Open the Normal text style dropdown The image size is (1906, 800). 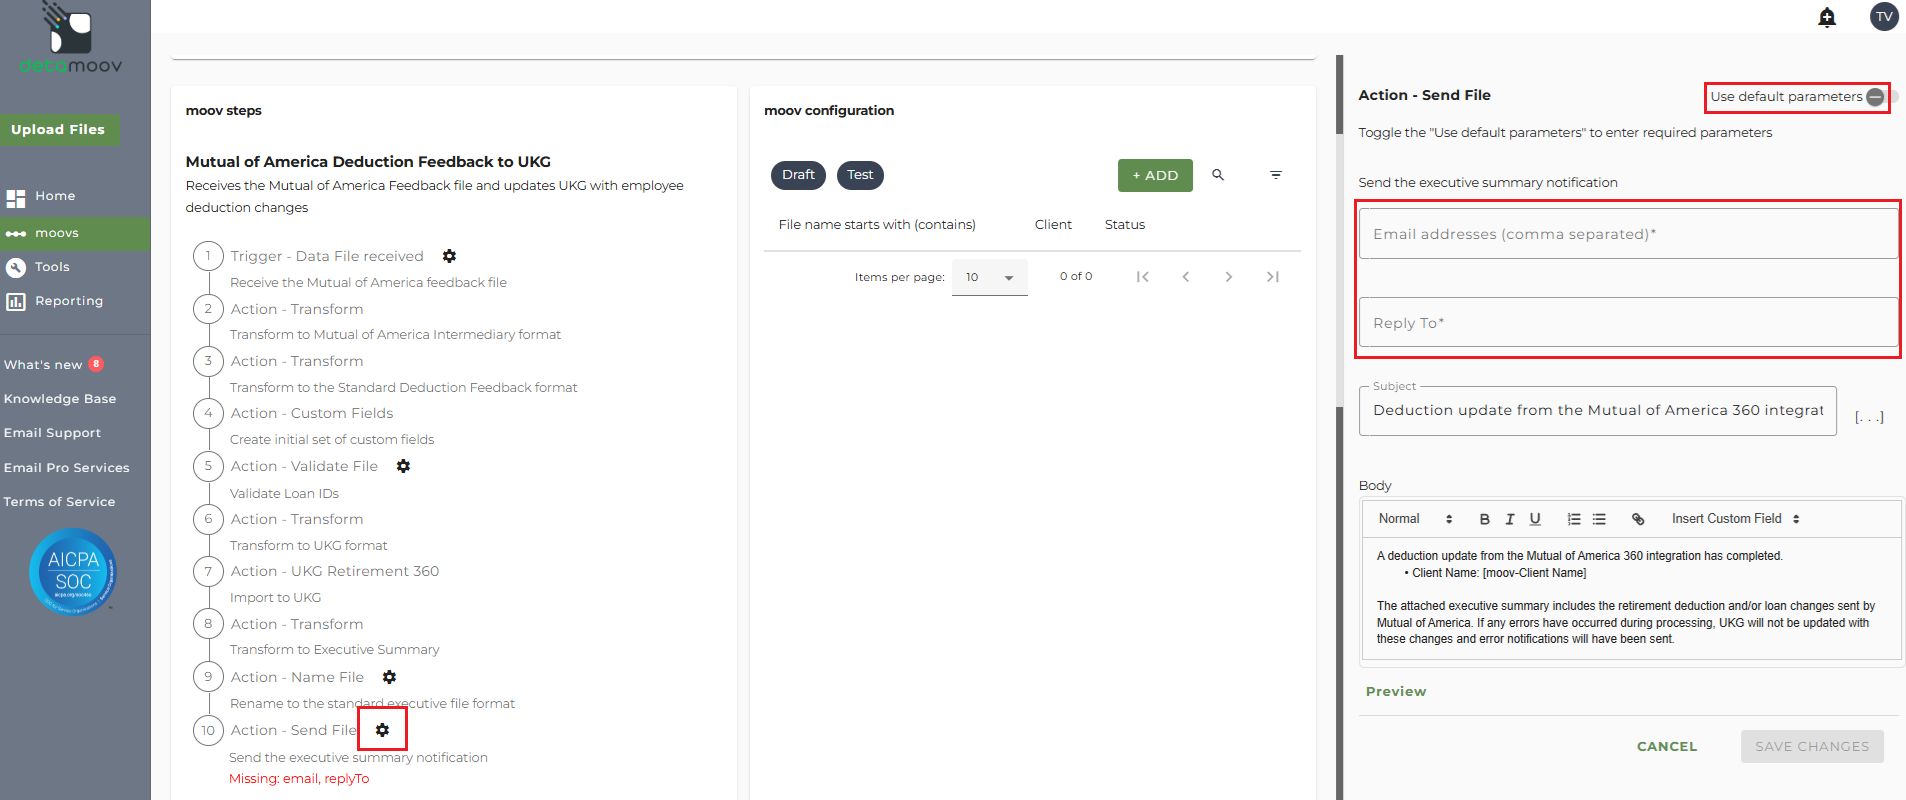click(1415, 519)
